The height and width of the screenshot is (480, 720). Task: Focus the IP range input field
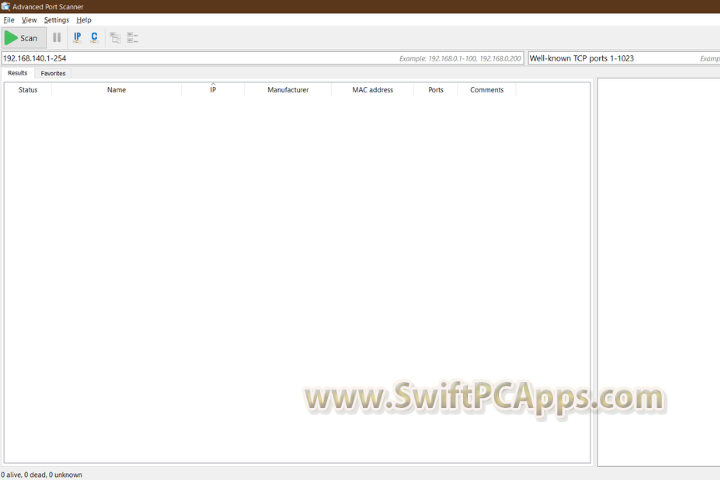pyautogui.click(x=262, y=58)
